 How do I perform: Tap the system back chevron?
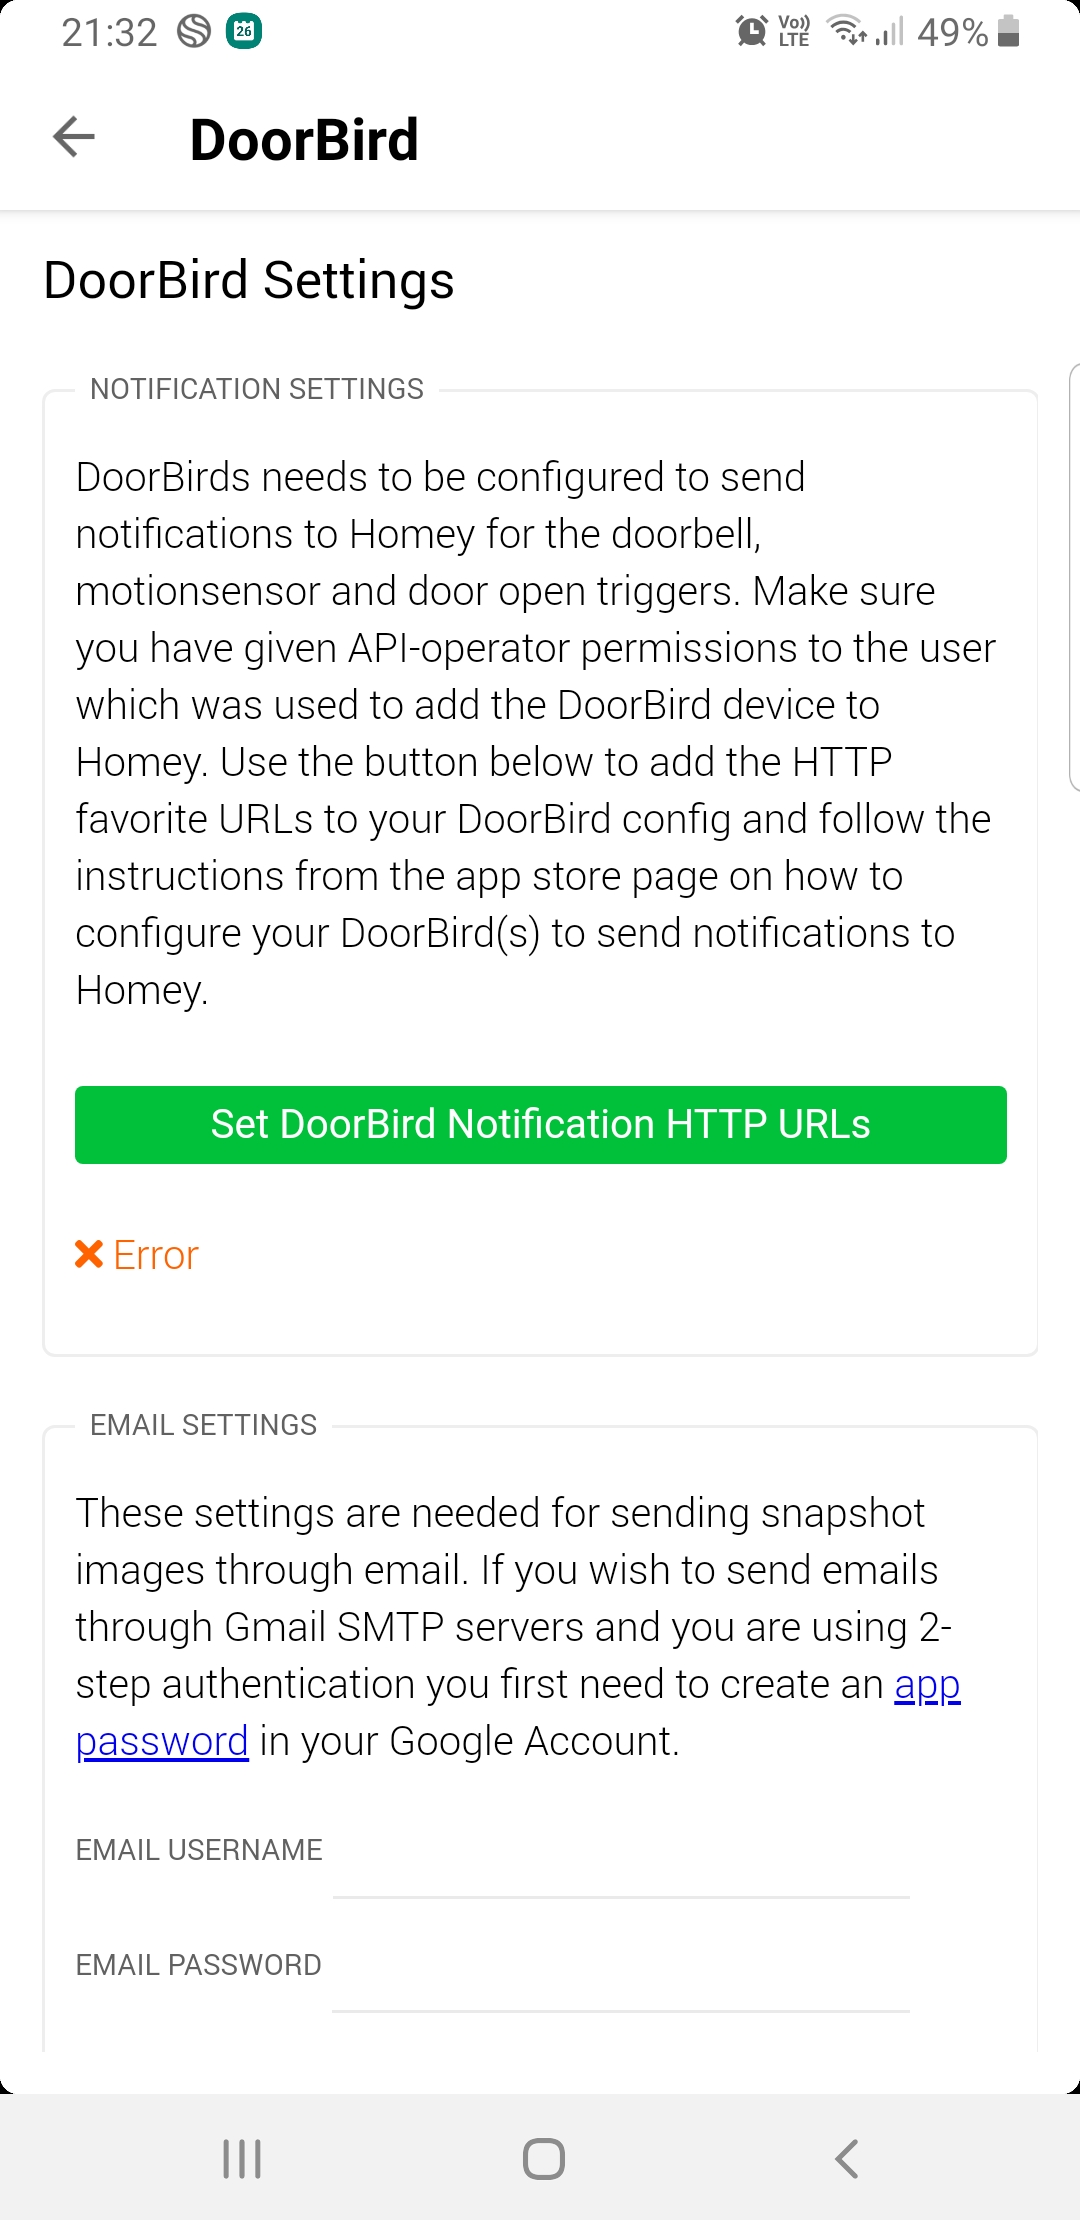[x=847, y=2159]
